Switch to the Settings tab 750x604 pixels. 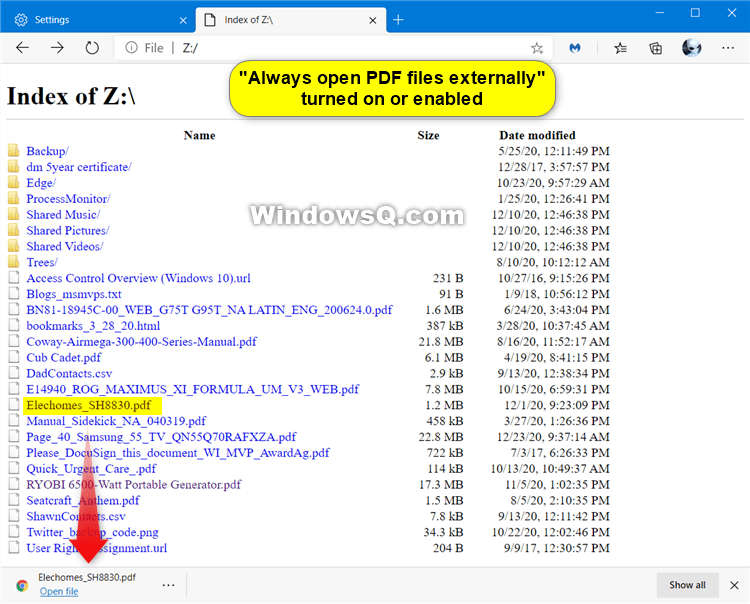(98, 20)
